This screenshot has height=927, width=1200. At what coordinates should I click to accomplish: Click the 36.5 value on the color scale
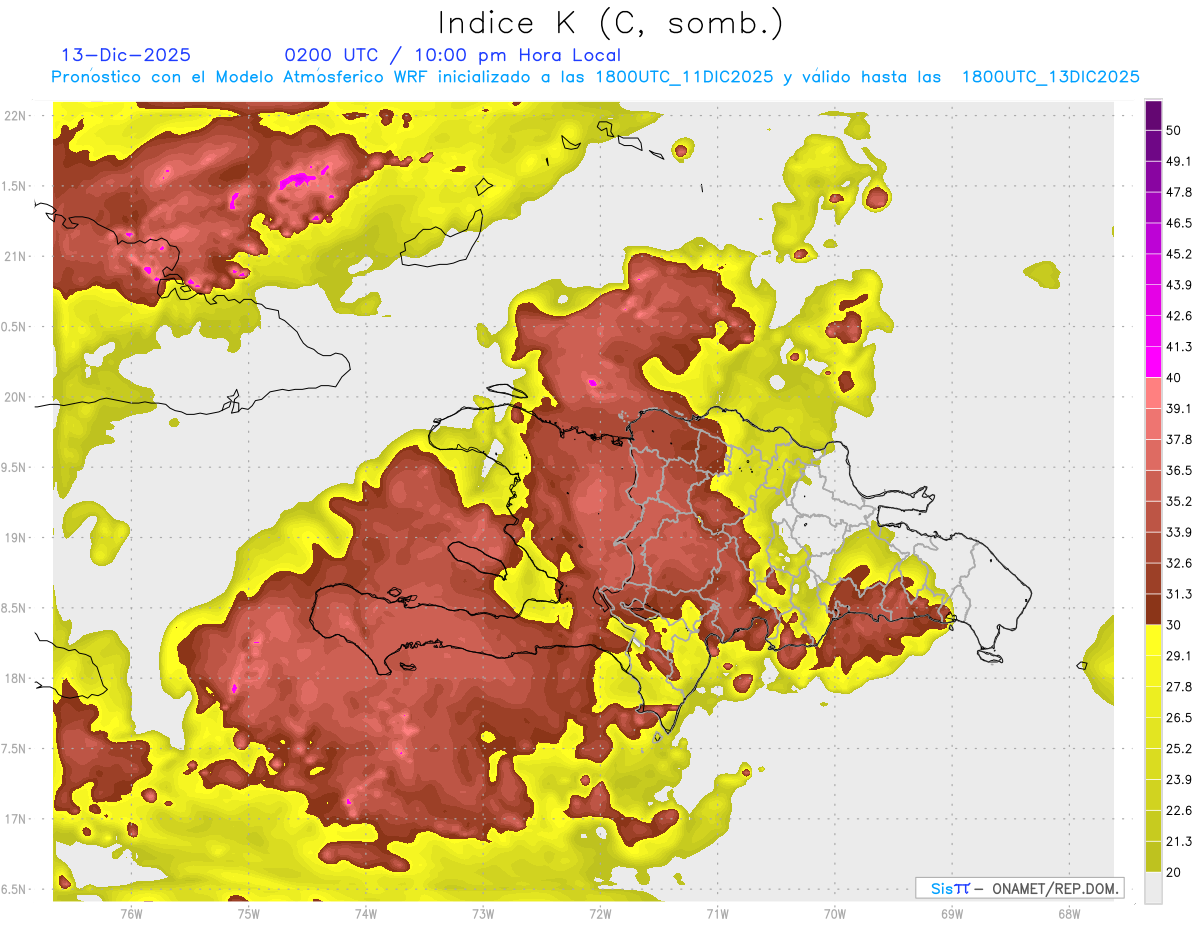tap(1178, 470)
